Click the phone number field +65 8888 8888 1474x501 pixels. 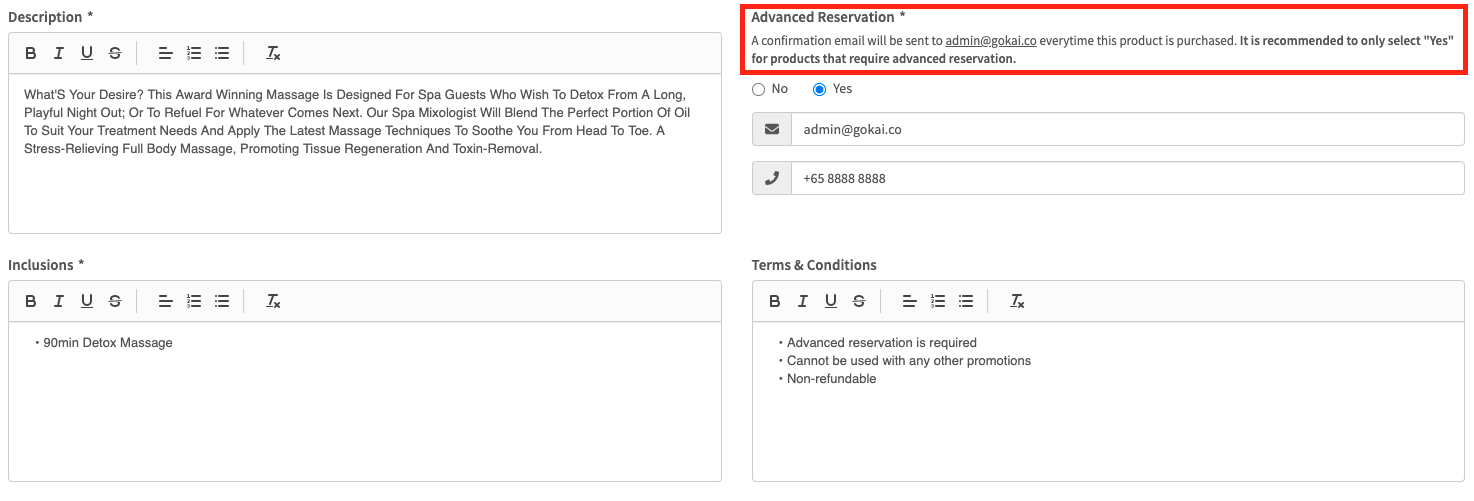(1126, 179)
